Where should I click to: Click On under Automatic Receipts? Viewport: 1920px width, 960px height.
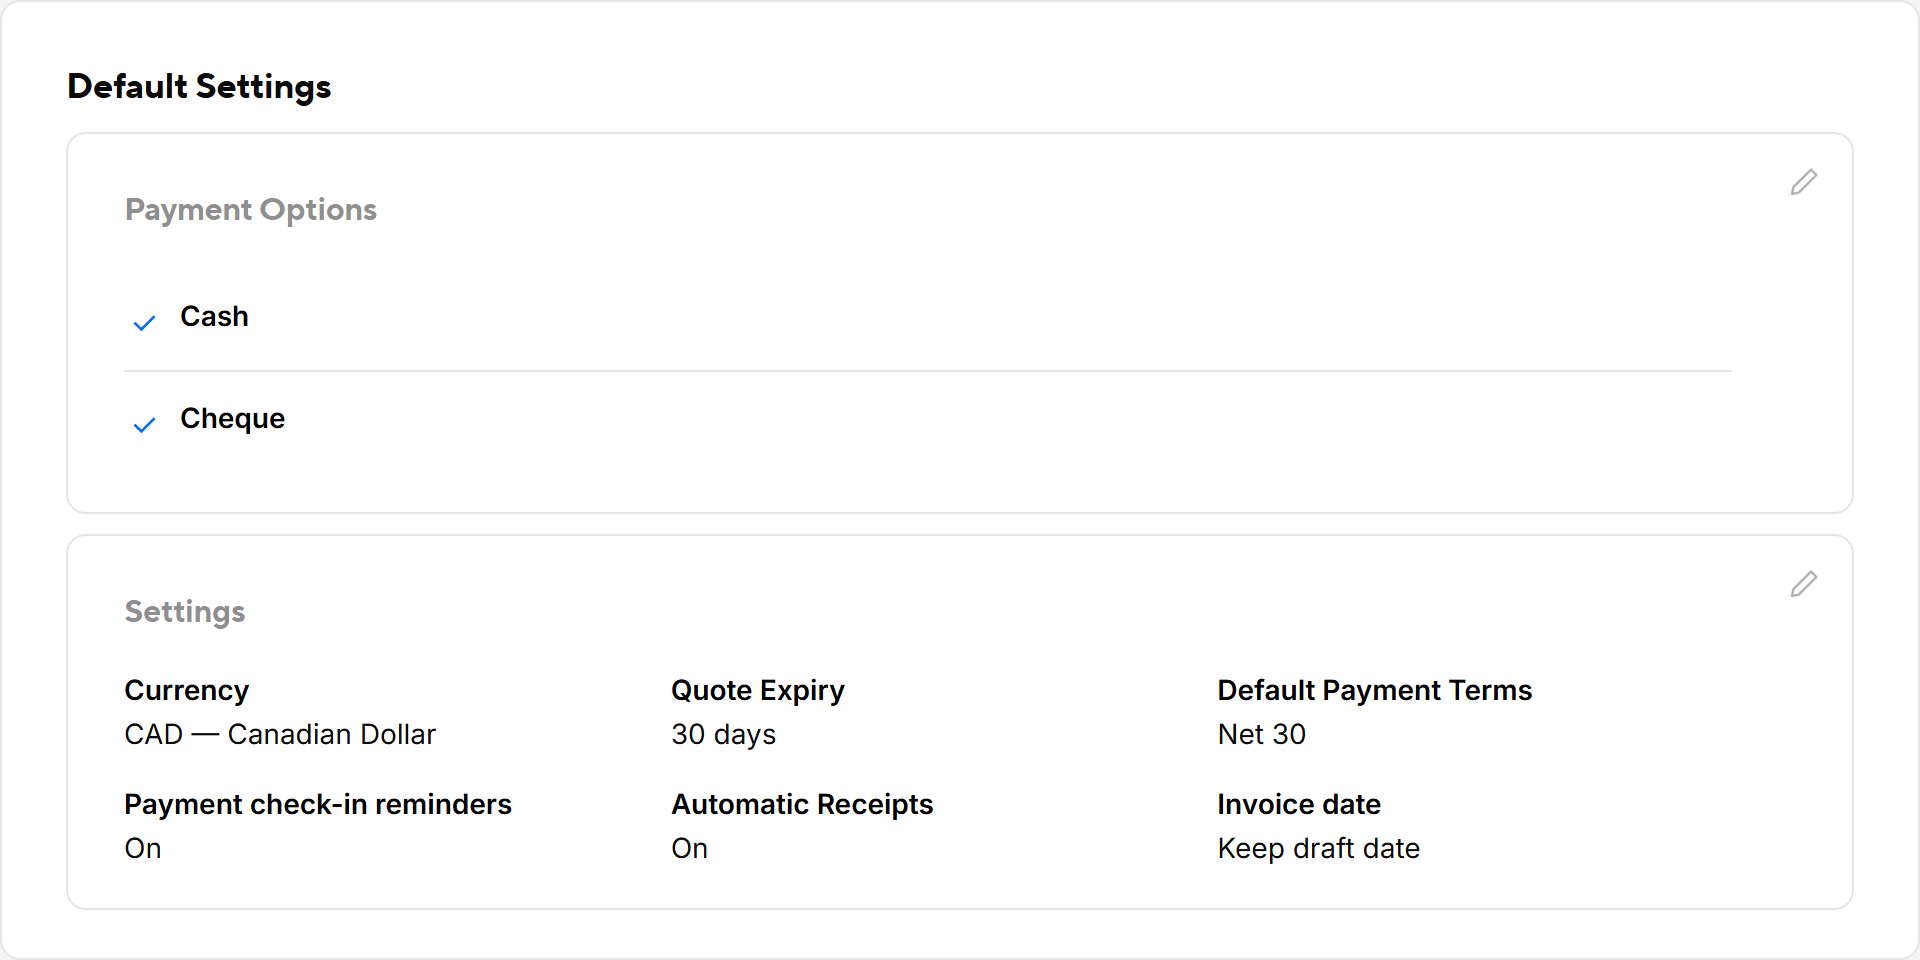click(x=690, y=848)
